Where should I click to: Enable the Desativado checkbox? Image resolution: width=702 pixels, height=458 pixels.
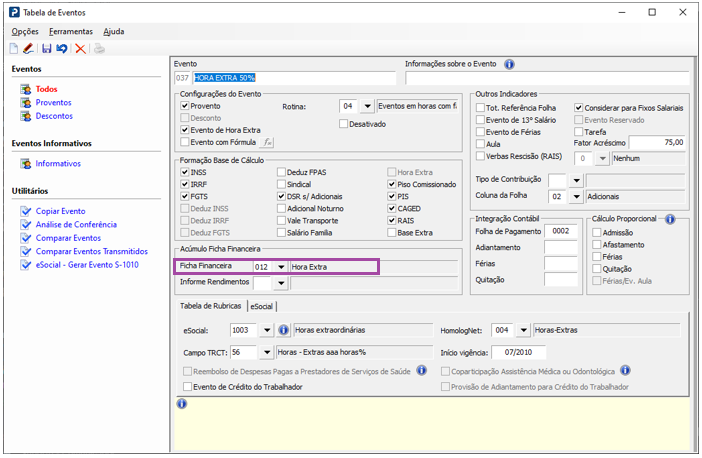tap(344, 124)
